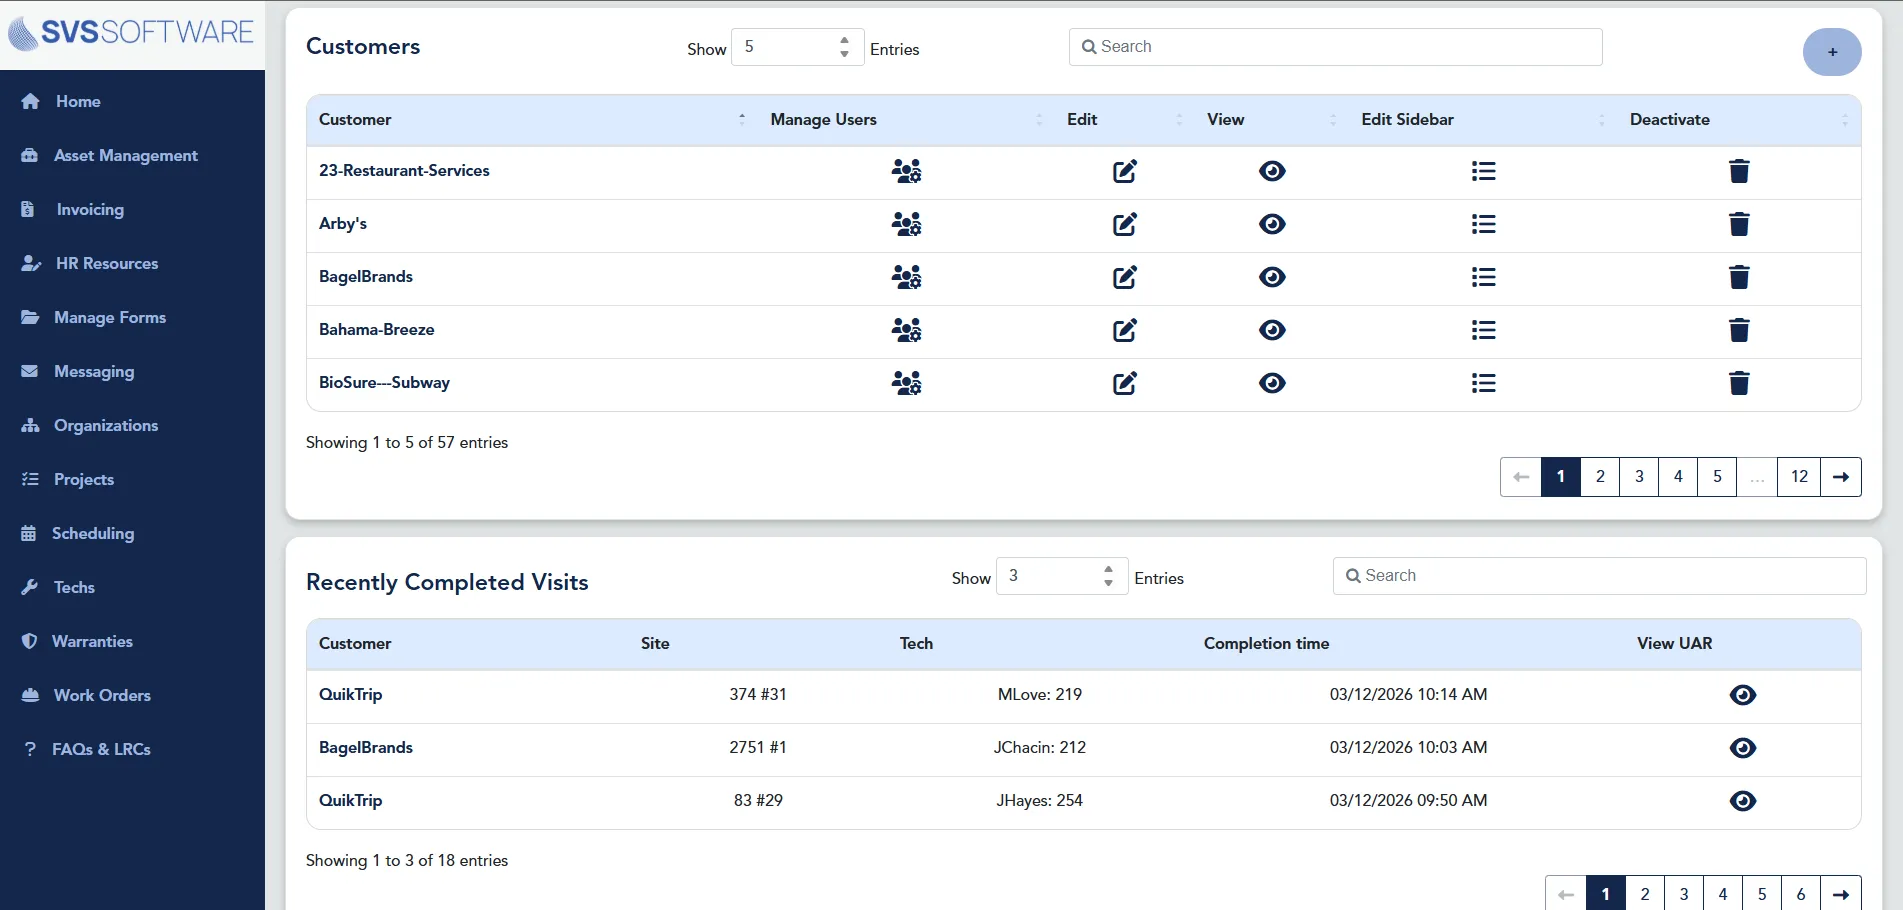Edit the Arby's customer
This screenshot has width=1903, height=910.
(x=1125, y=224)
